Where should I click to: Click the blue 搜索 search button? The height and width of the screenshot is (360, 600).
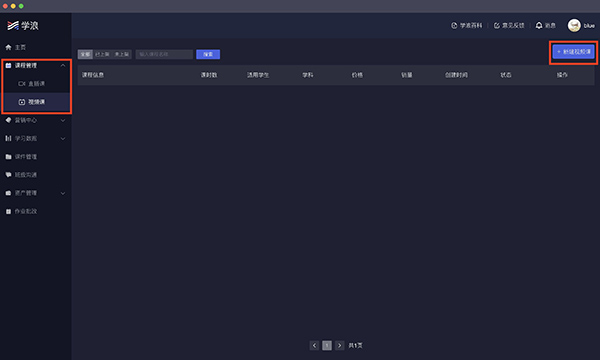point(208,54)
